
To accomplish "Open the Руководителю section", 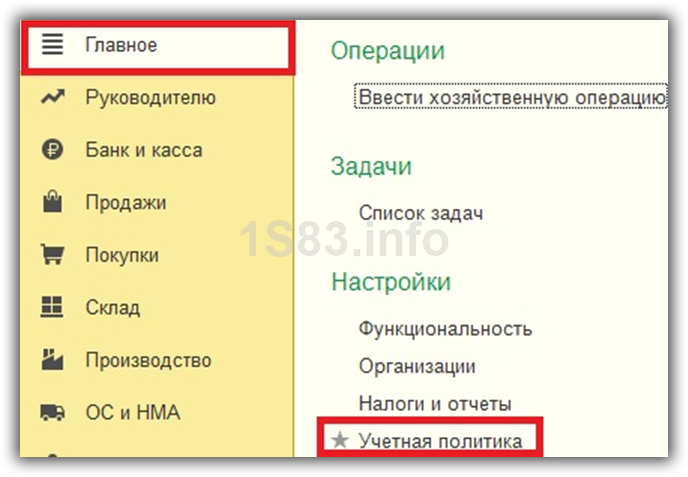I will point(150,97).
